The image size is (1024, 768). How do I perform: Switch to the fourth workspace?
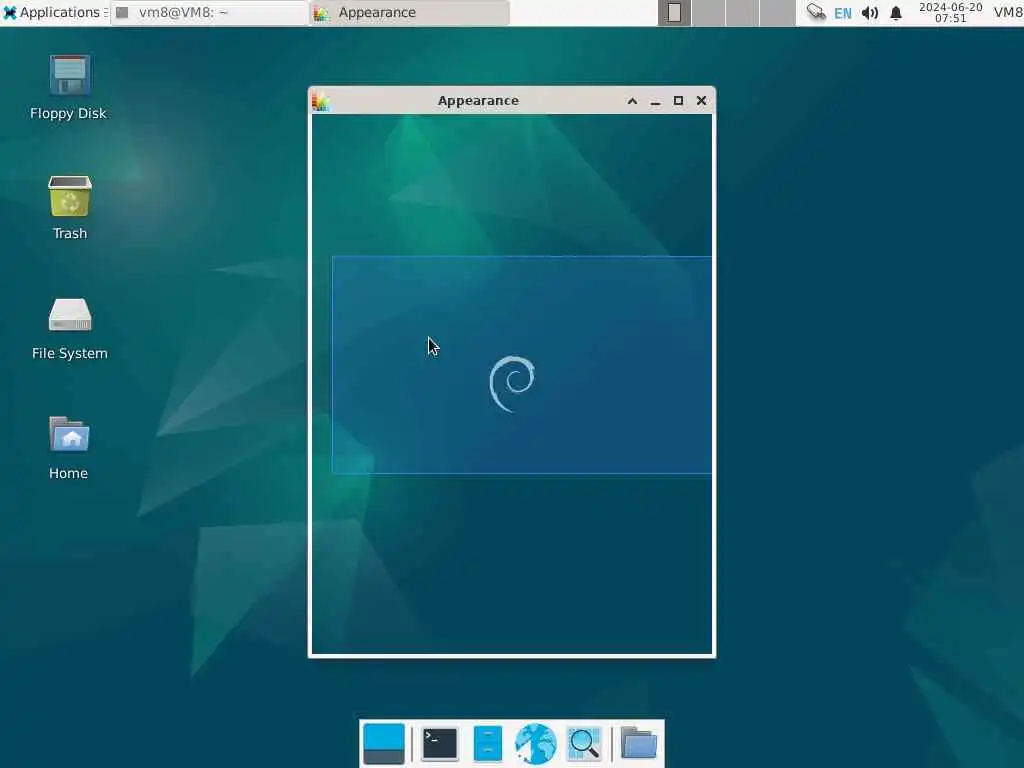point(777,12)
